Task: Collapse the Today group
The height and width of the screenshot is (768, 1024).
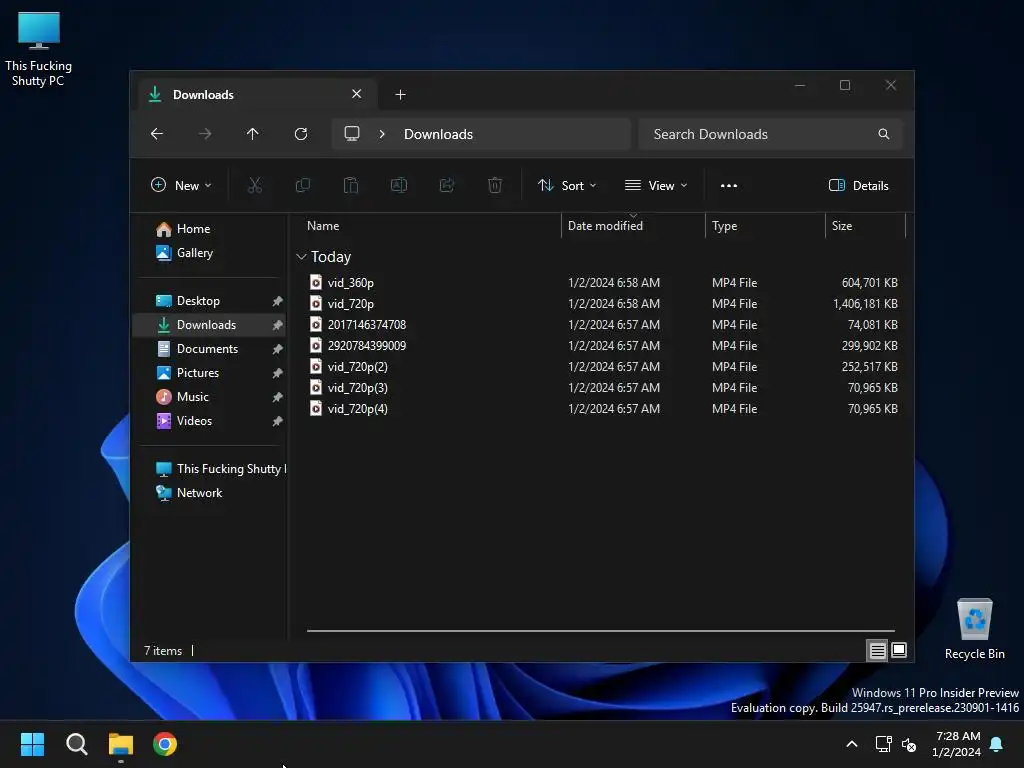Action: click(301, 257)
